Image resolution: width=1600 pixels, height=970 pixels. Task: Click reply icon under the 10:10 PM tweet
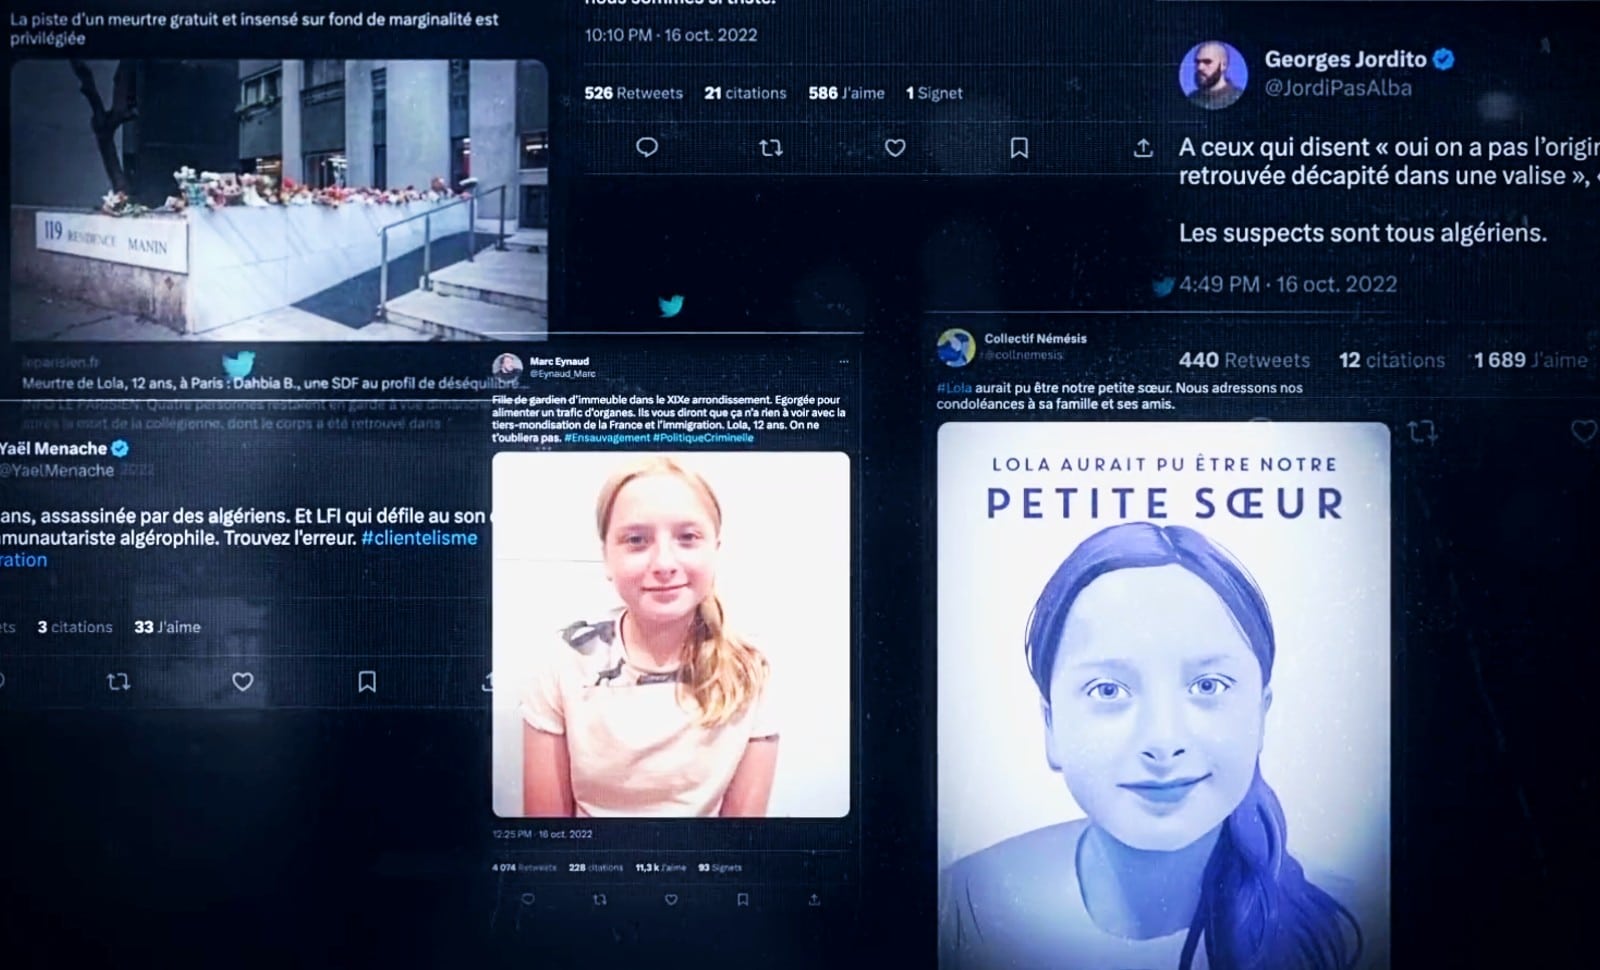(x=647, y=148)
